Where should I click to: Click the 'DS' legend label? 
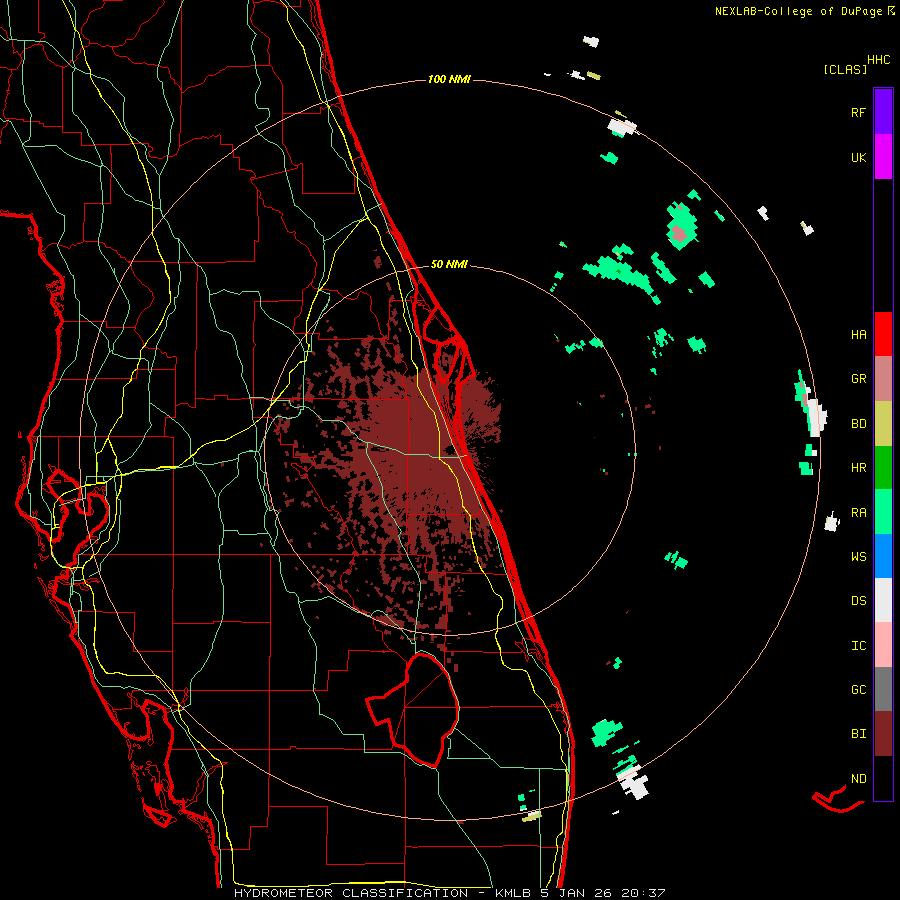click(858, 601)
